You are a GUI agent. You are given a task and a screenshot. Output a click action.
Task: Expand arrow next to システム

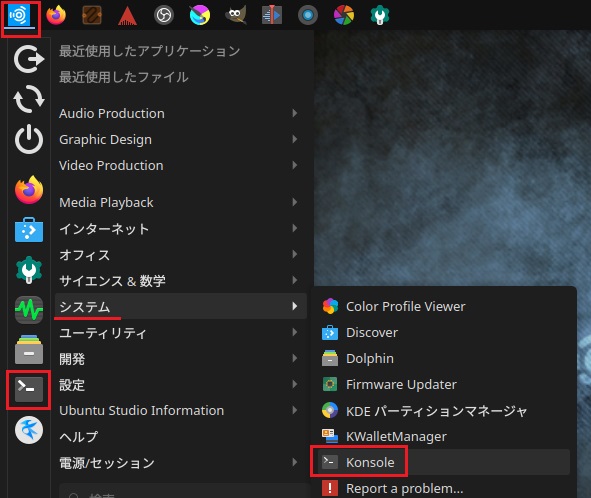[x=294, y=306]
